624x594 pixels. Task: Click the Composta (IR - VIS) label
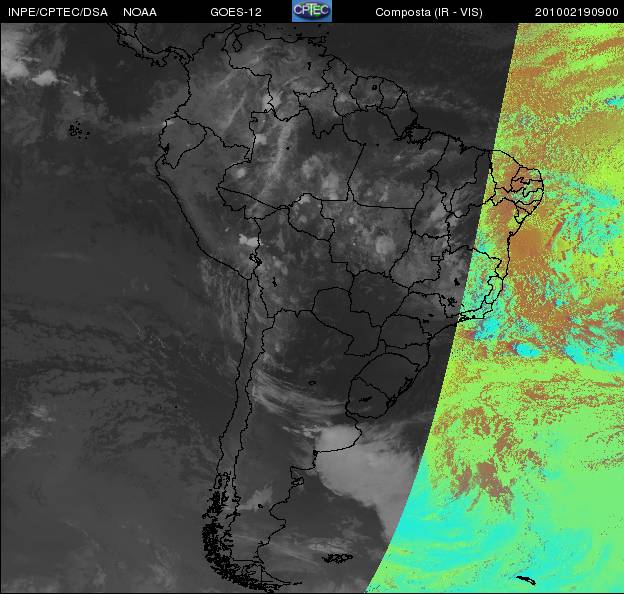coord(429,12)
